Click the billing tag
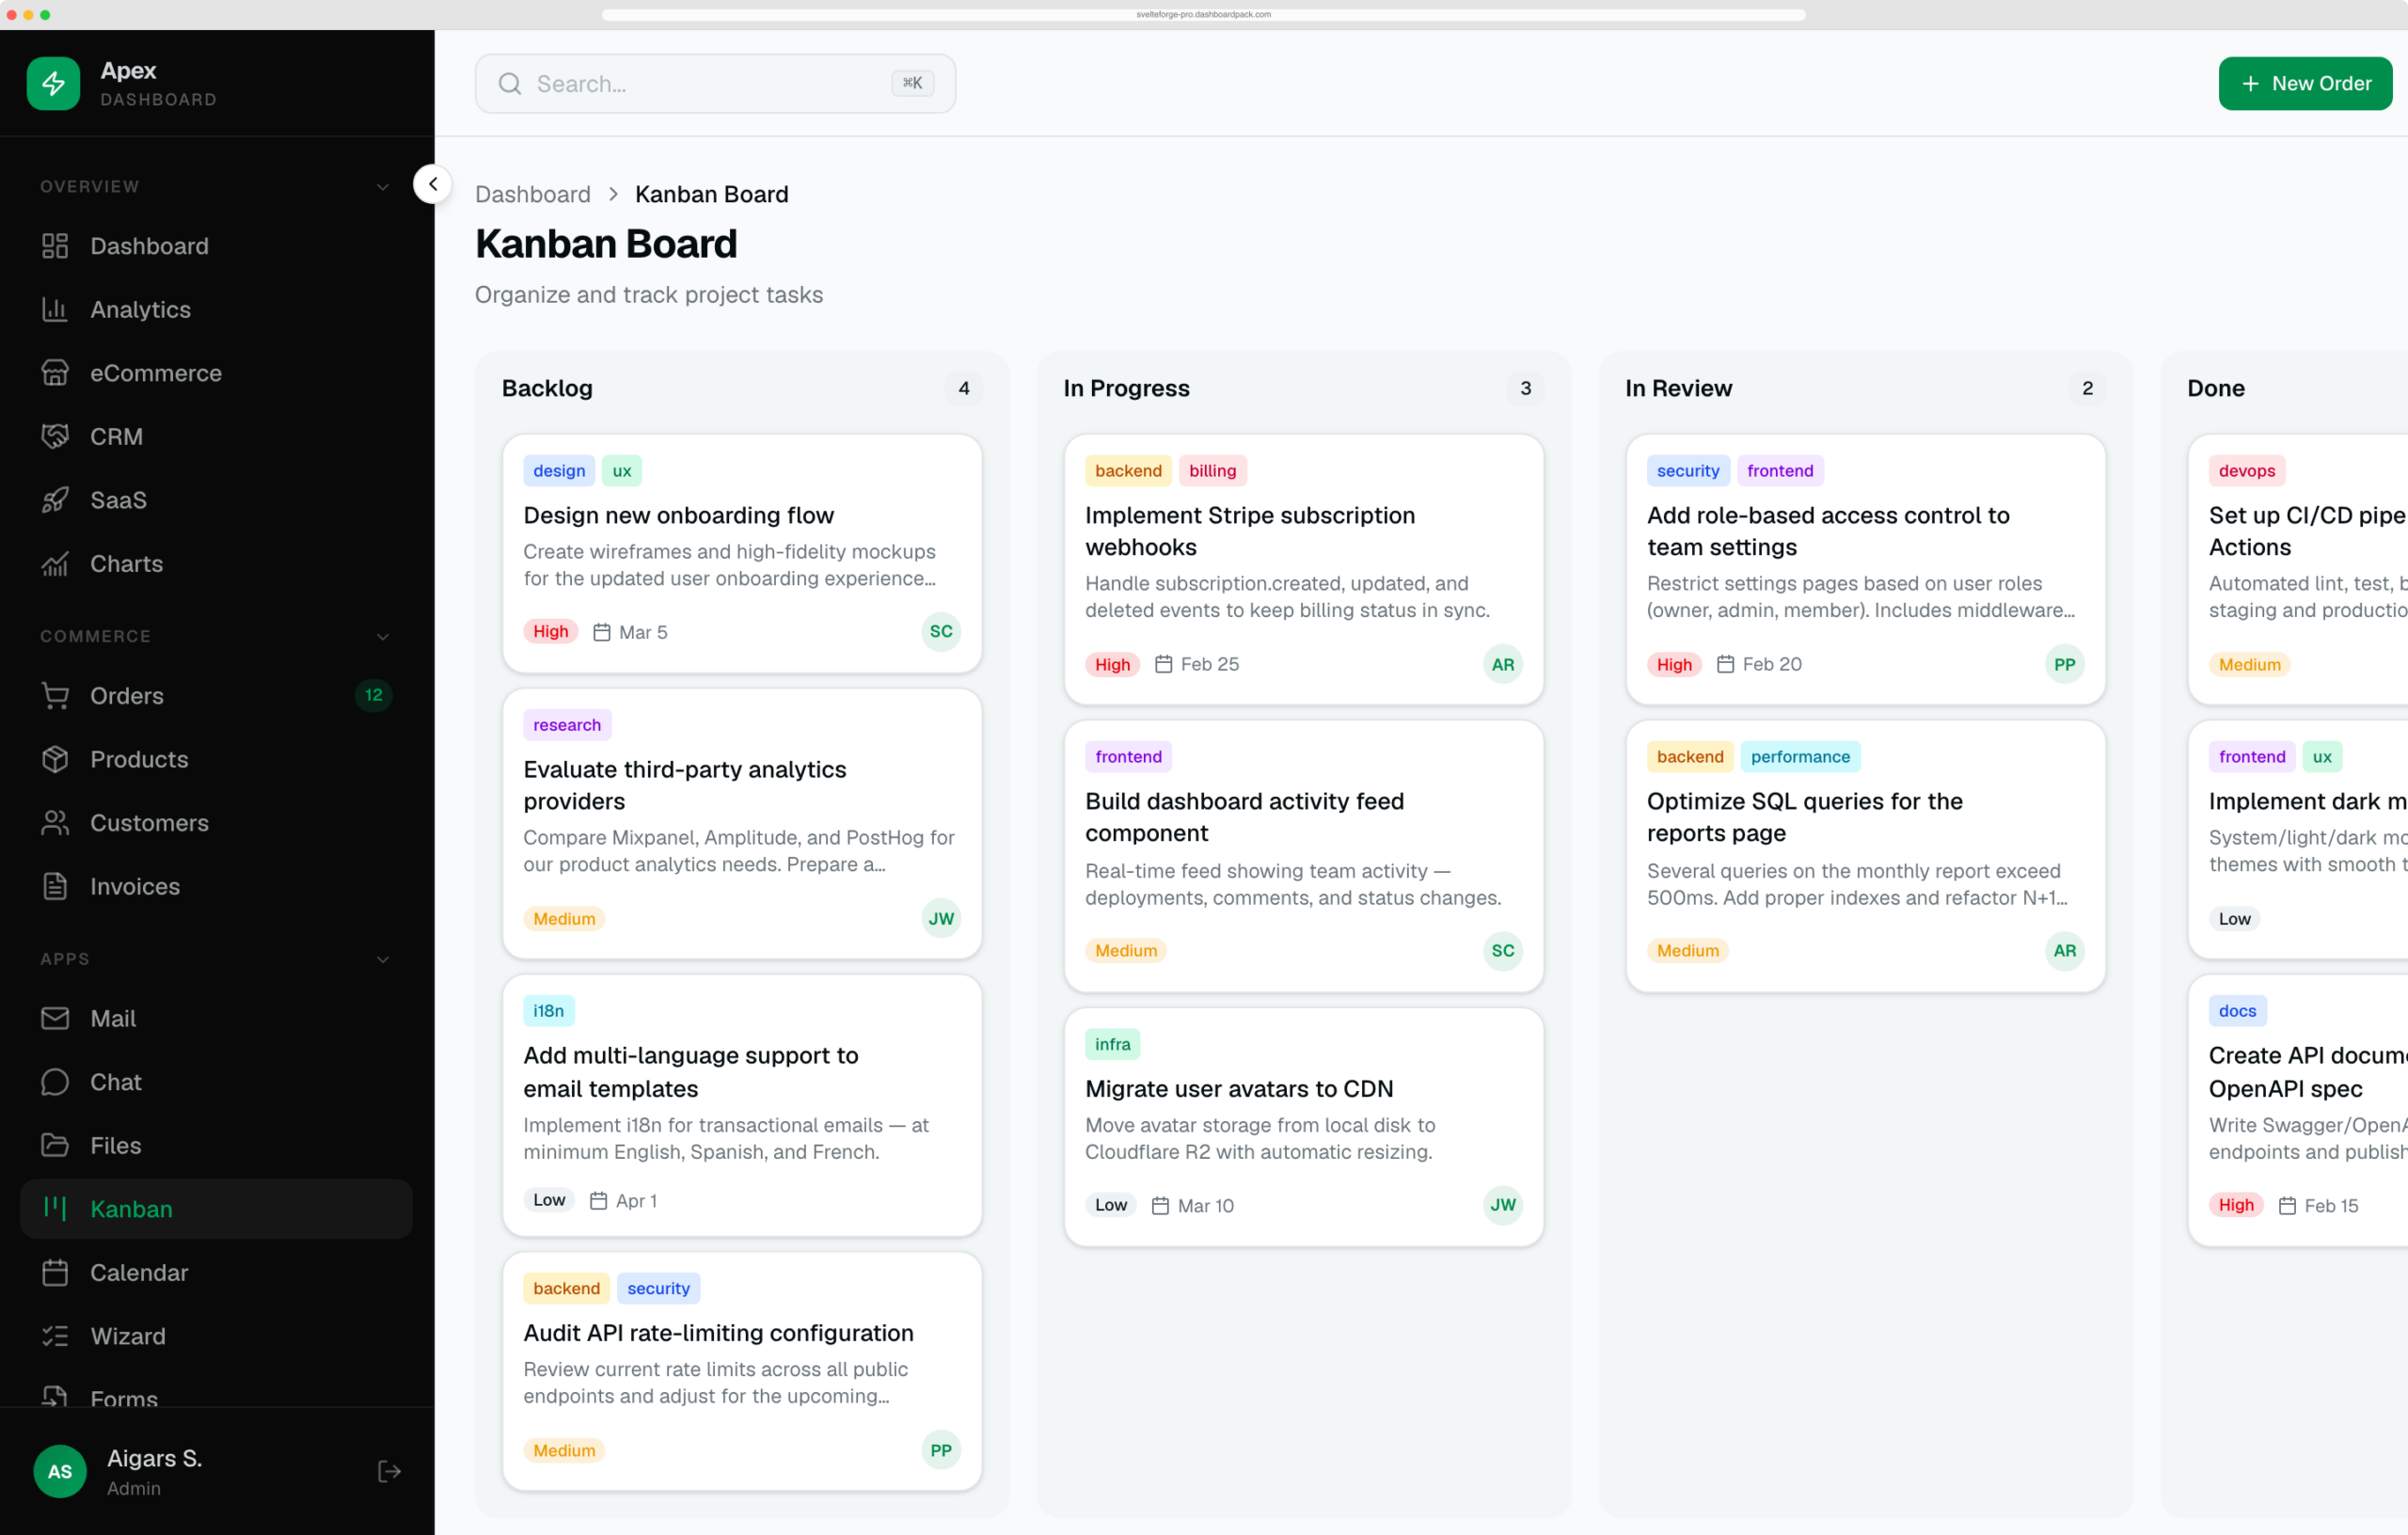The image size is (2408, 1535). tap(1213, 471)
